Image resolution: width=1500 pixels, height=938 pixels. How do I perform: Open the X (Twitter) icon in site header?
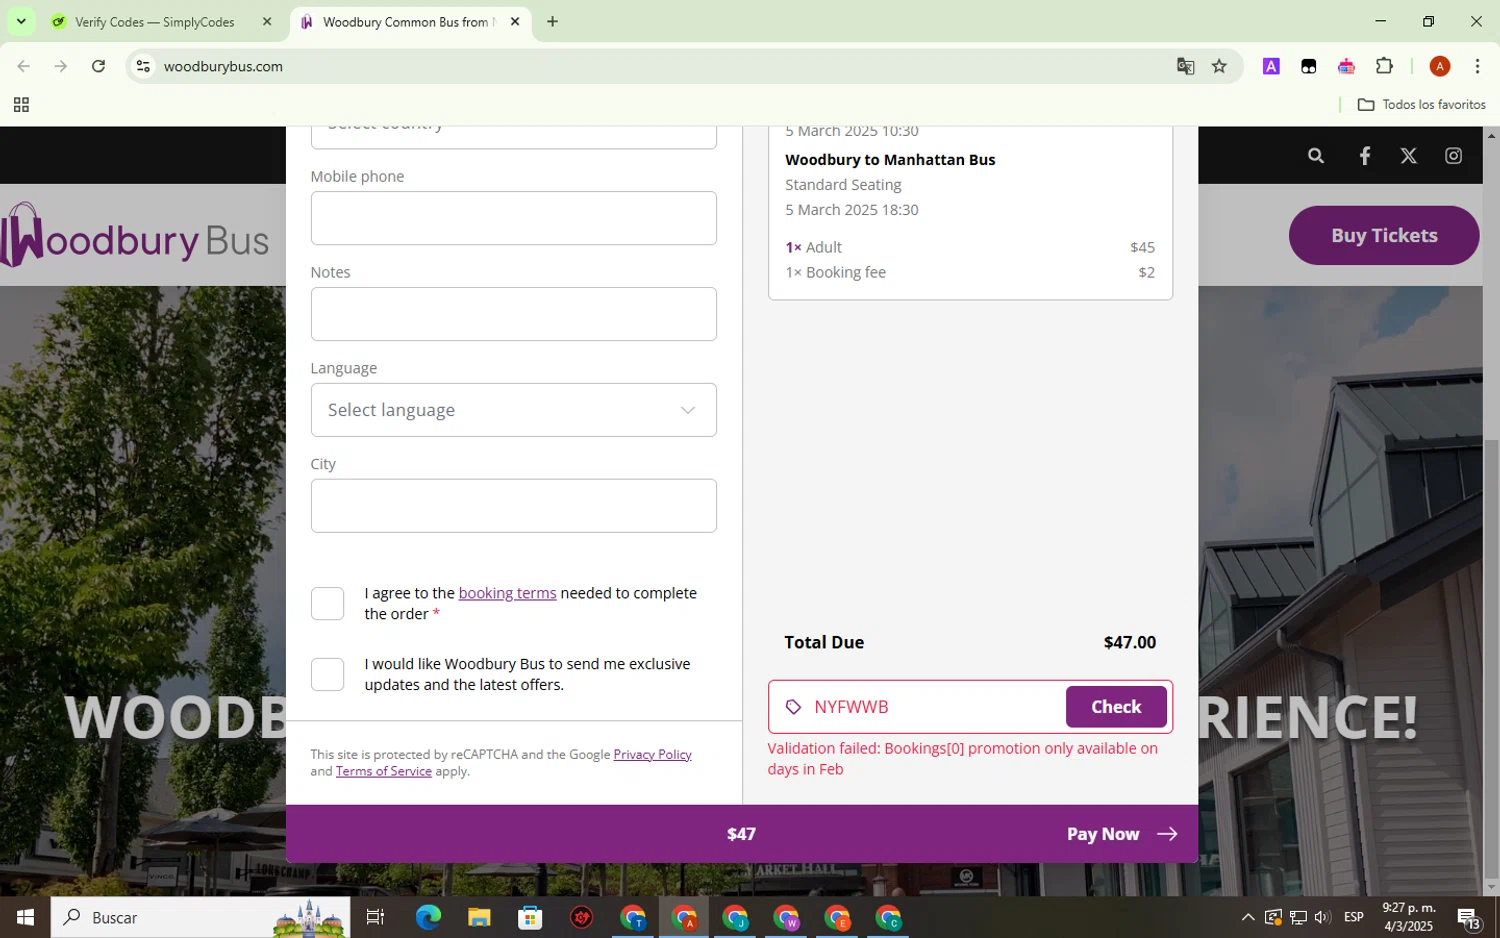click(1409, 156)
